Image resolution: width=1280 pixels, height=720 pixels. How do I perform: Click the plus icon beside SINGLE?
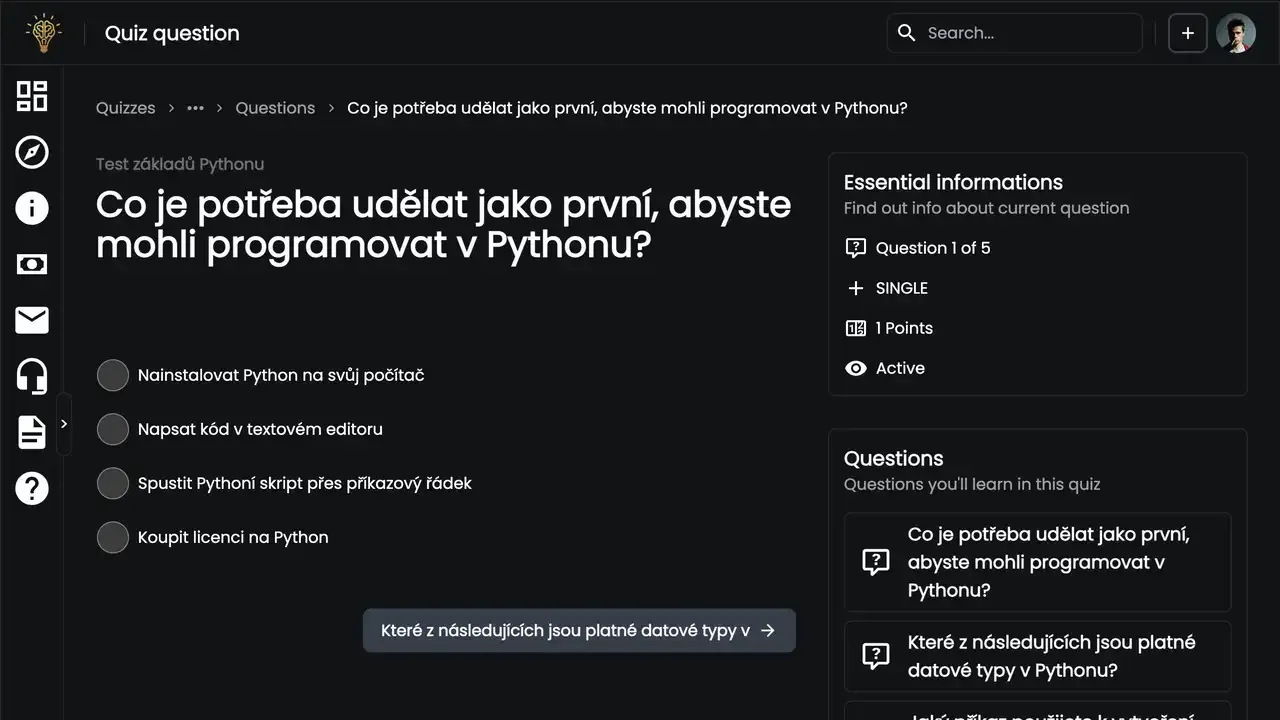[855, 288]
